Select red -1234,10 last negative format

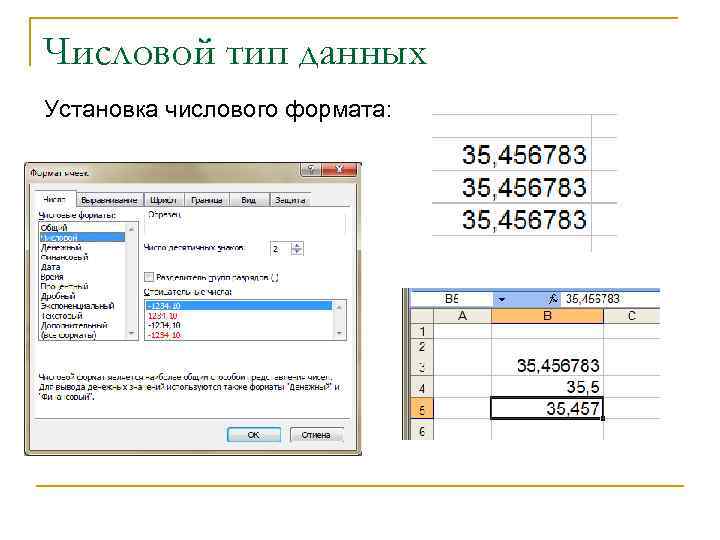pos(238,335)
